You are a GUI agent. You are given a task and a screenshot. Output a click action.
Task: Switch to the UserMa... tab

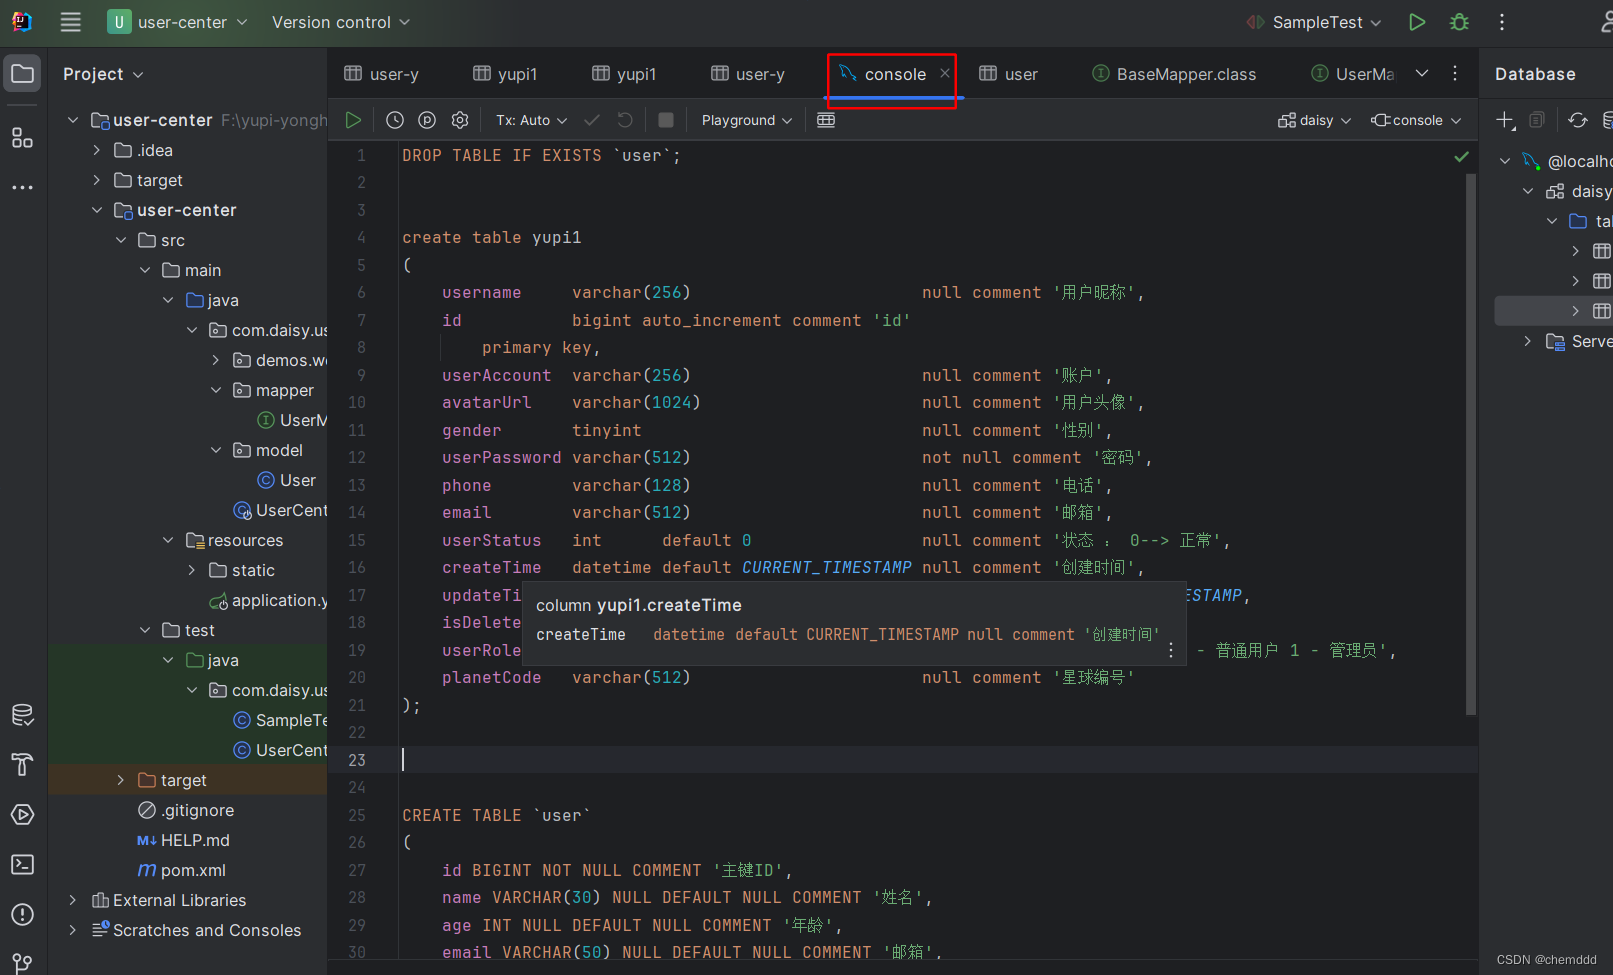pos(1352,74)
